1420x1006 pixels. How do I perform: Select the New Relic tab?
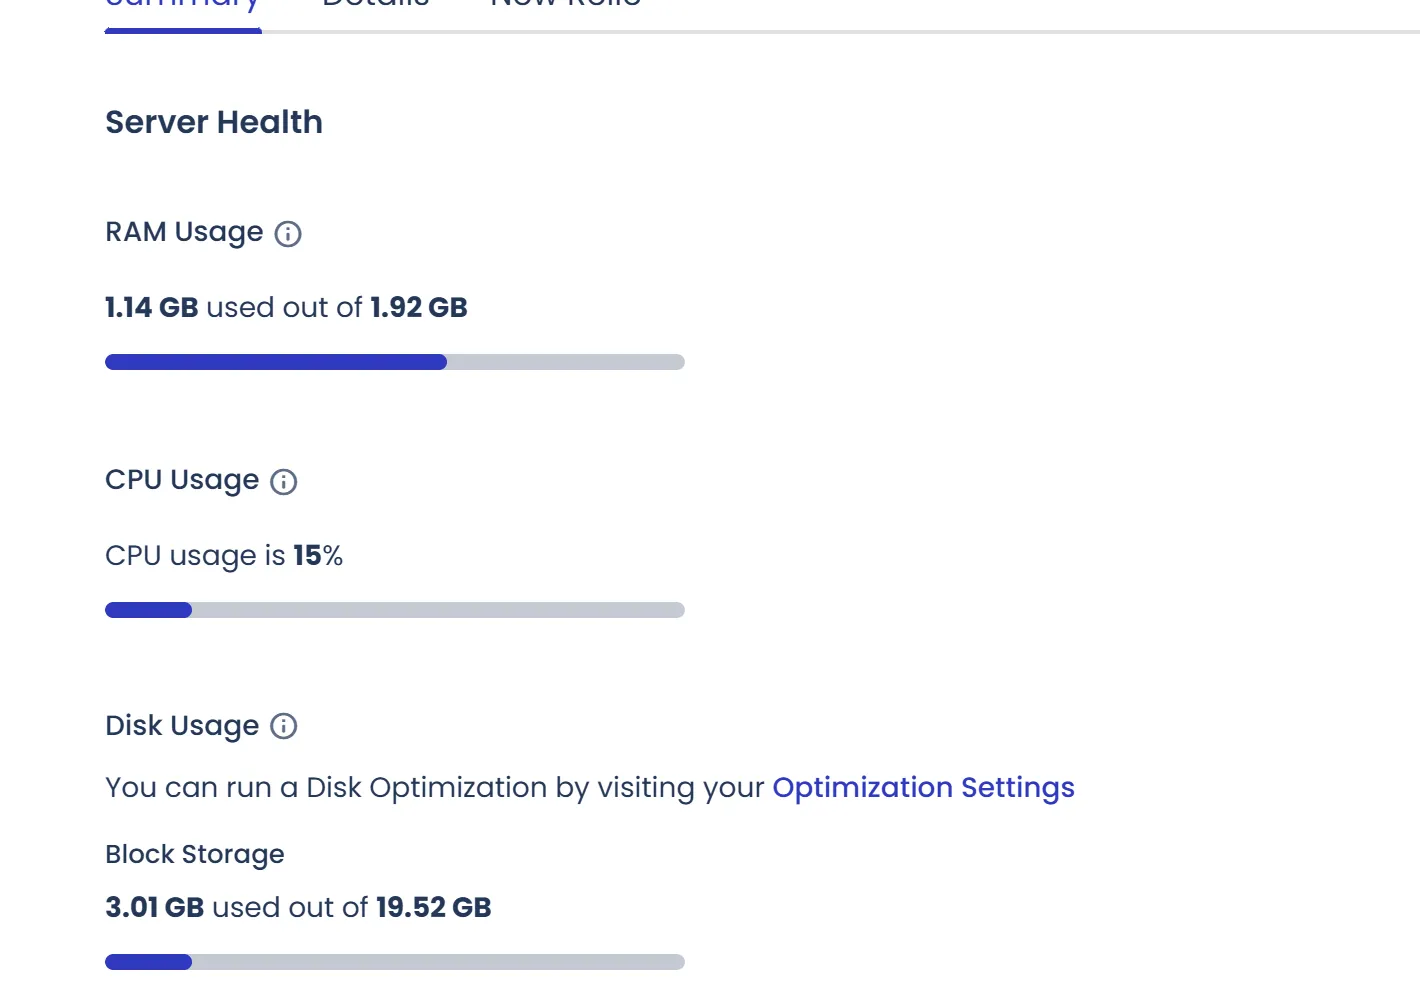(566, 5)
